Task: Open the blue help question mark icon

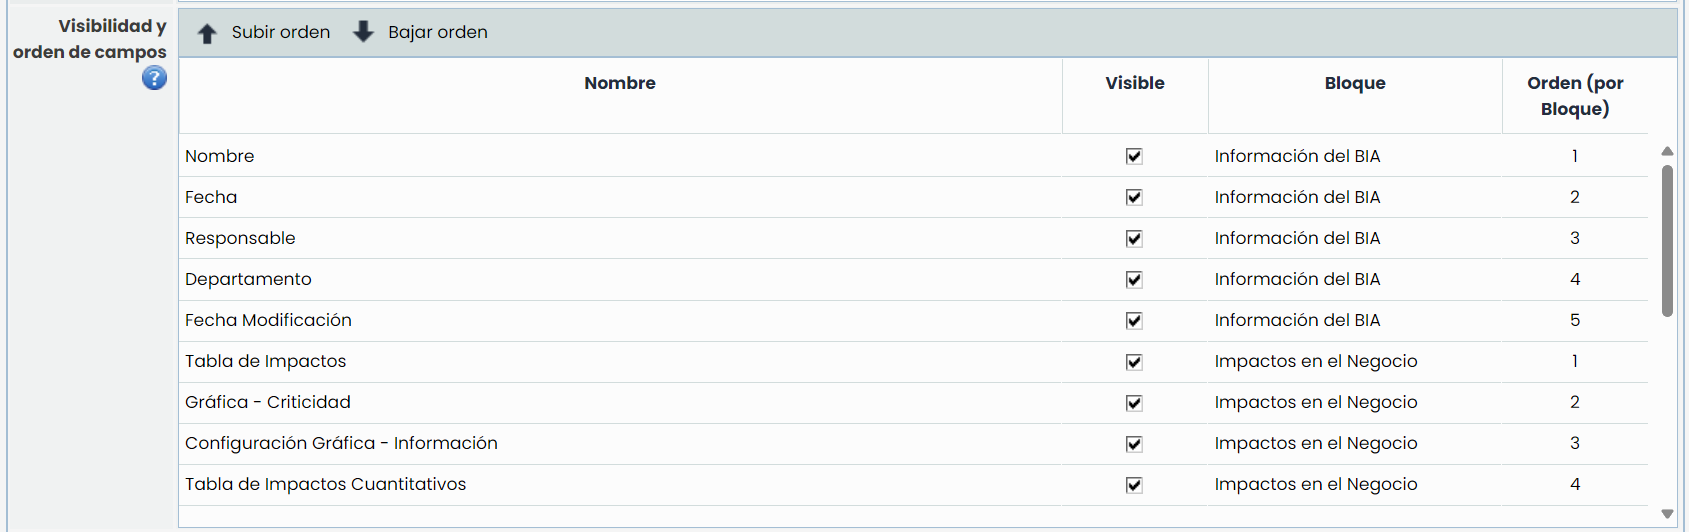Action: pyautogui.click(x=154, y=78)
